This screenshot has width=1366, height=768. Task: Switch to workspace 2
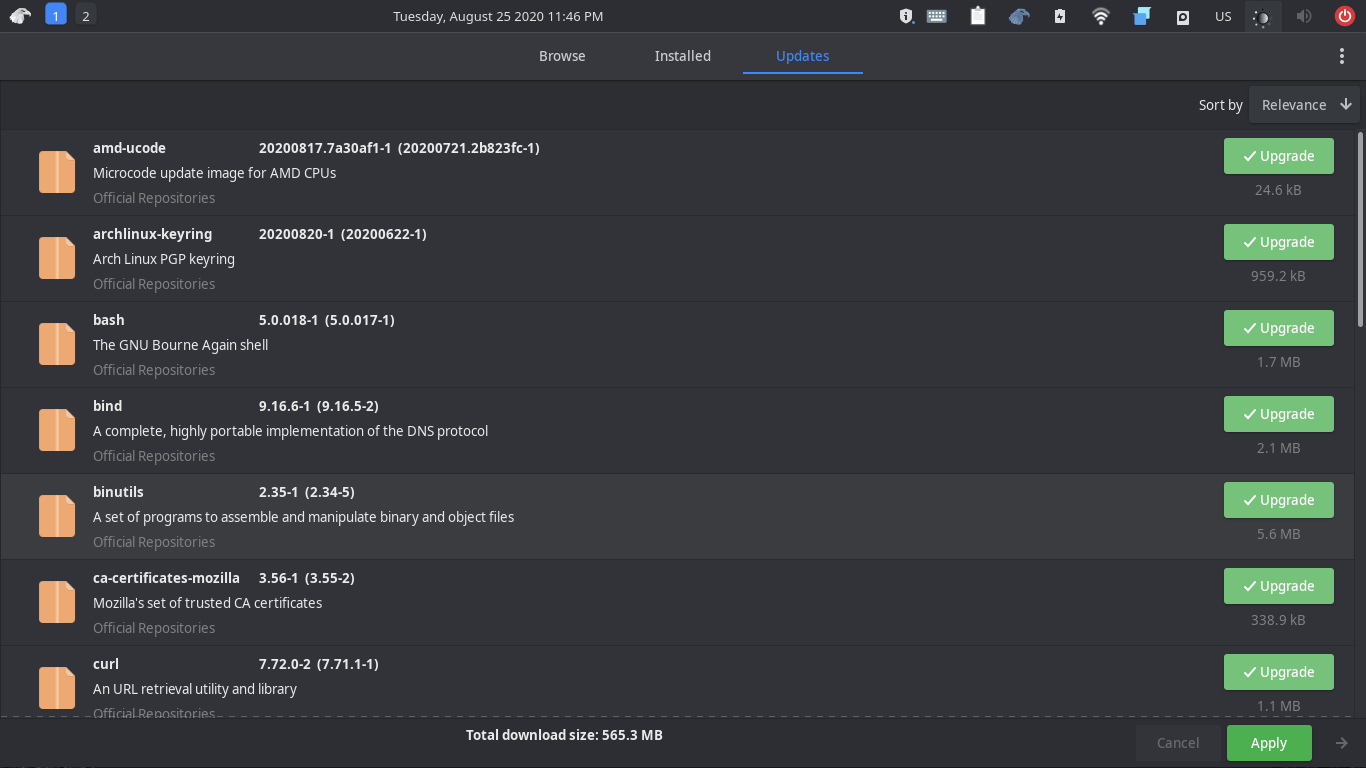tap(86, 16)
